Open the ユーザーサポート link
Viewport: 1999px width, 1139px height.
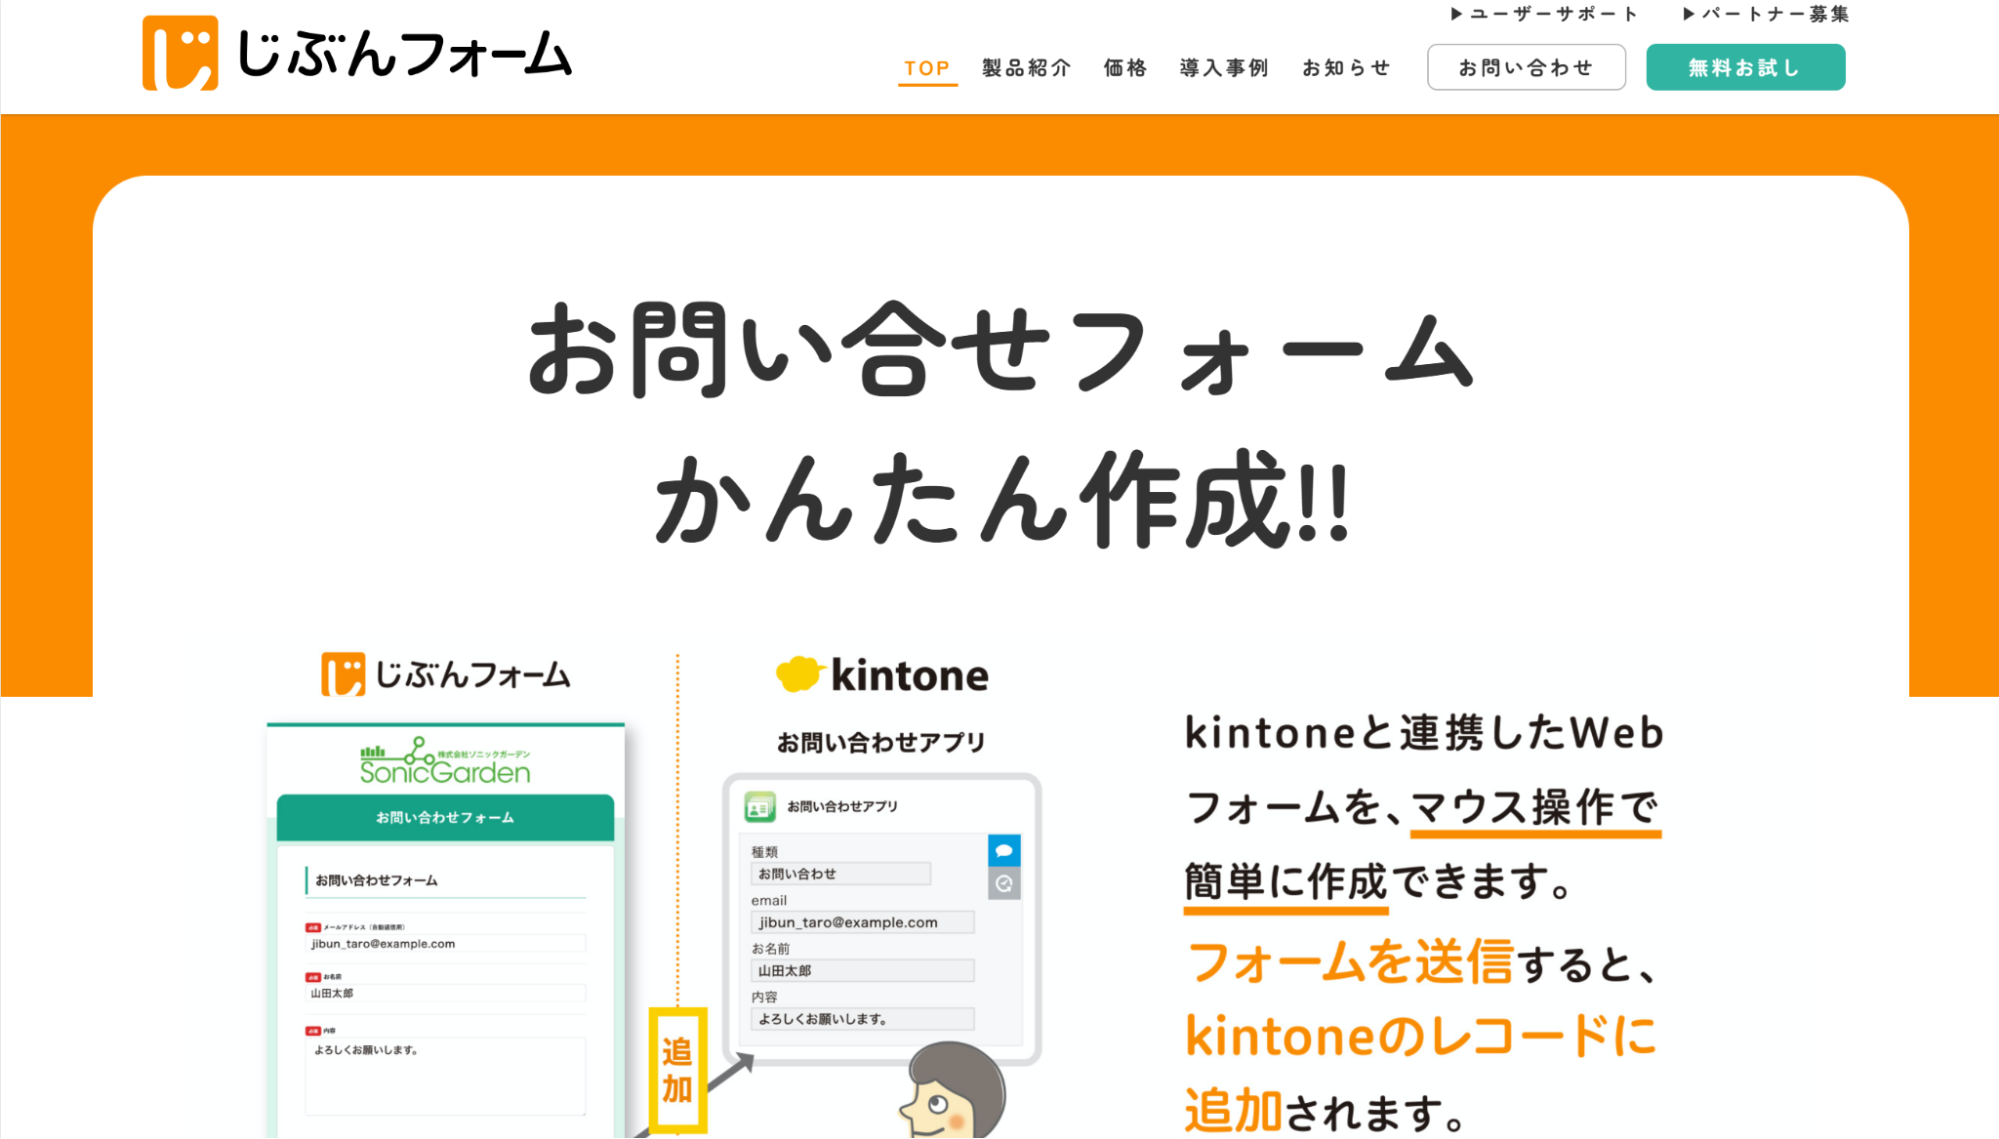(1544, 14)
